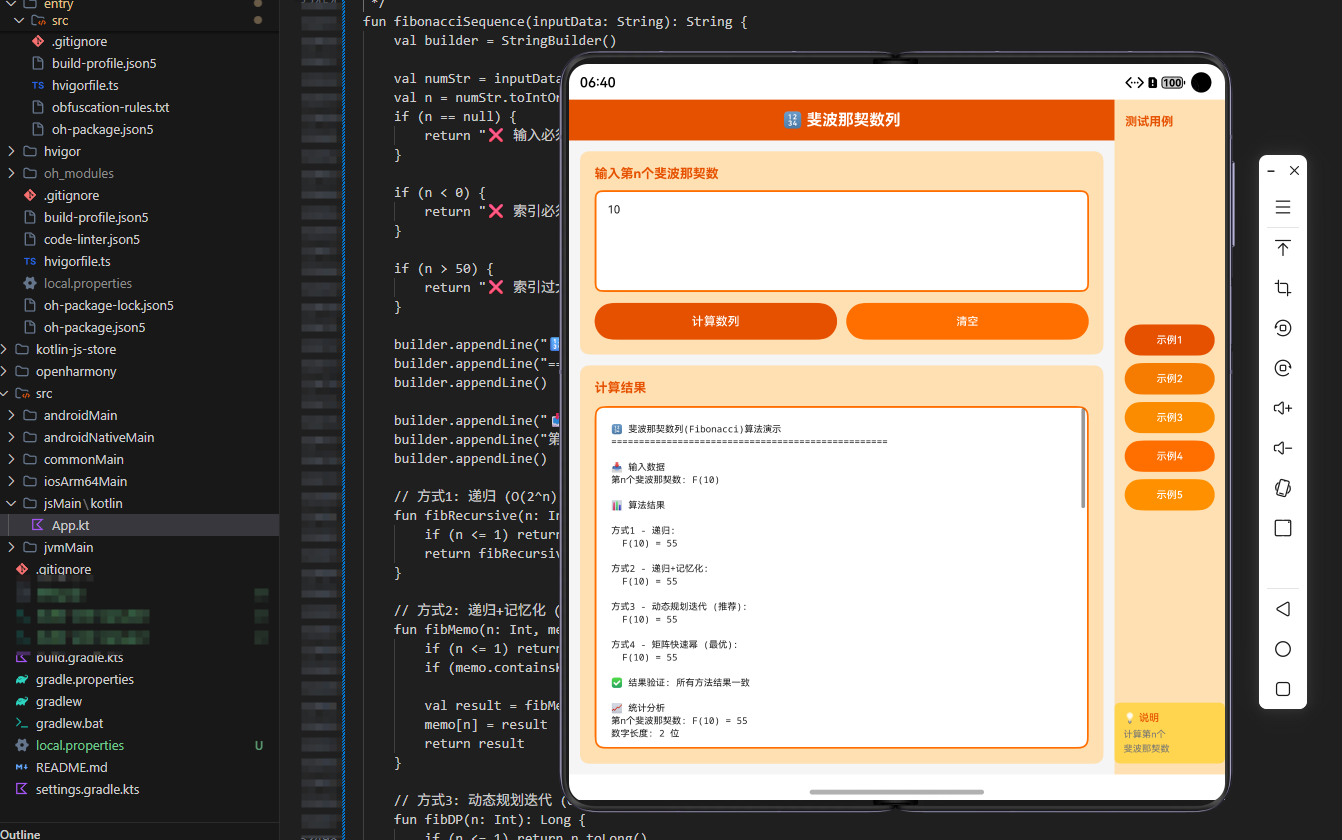Image resolution: width=1342 pixels, height=840 pixels.
Task: Run test case 示例1
Action: [x=1169, y=340]
